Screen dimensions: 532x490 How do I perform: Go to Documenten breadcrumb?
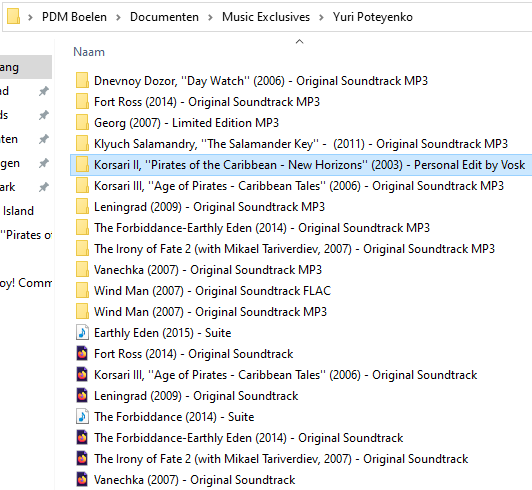pyautogui.click(x=165, y=17)
